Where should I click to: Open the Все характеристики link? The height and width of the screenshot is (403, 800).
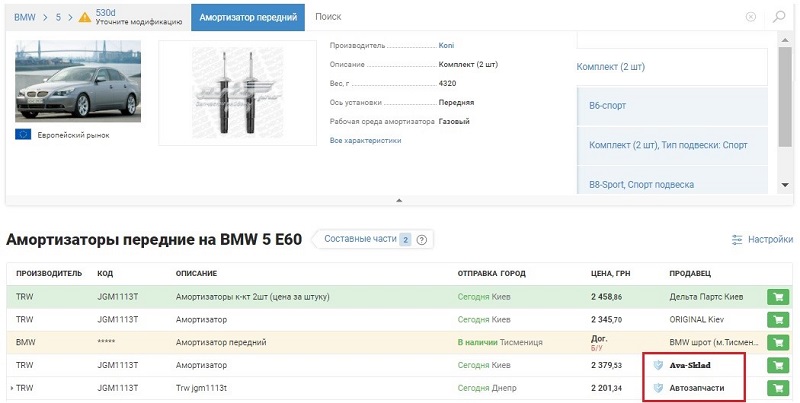[365, 141]
